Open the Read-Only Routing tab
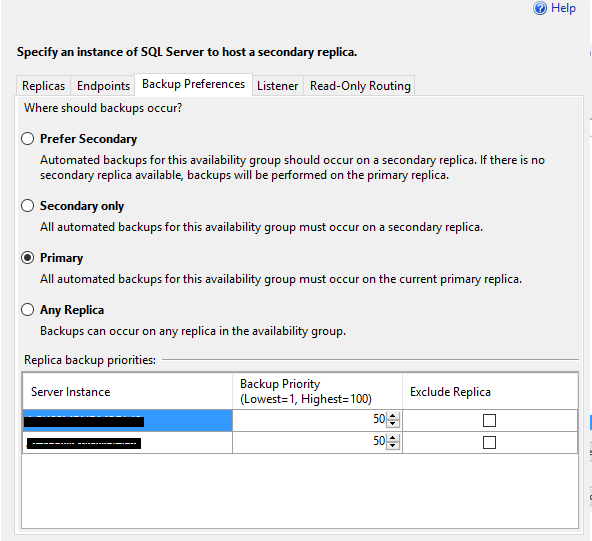The image size is (592, 541). point(360,86)
